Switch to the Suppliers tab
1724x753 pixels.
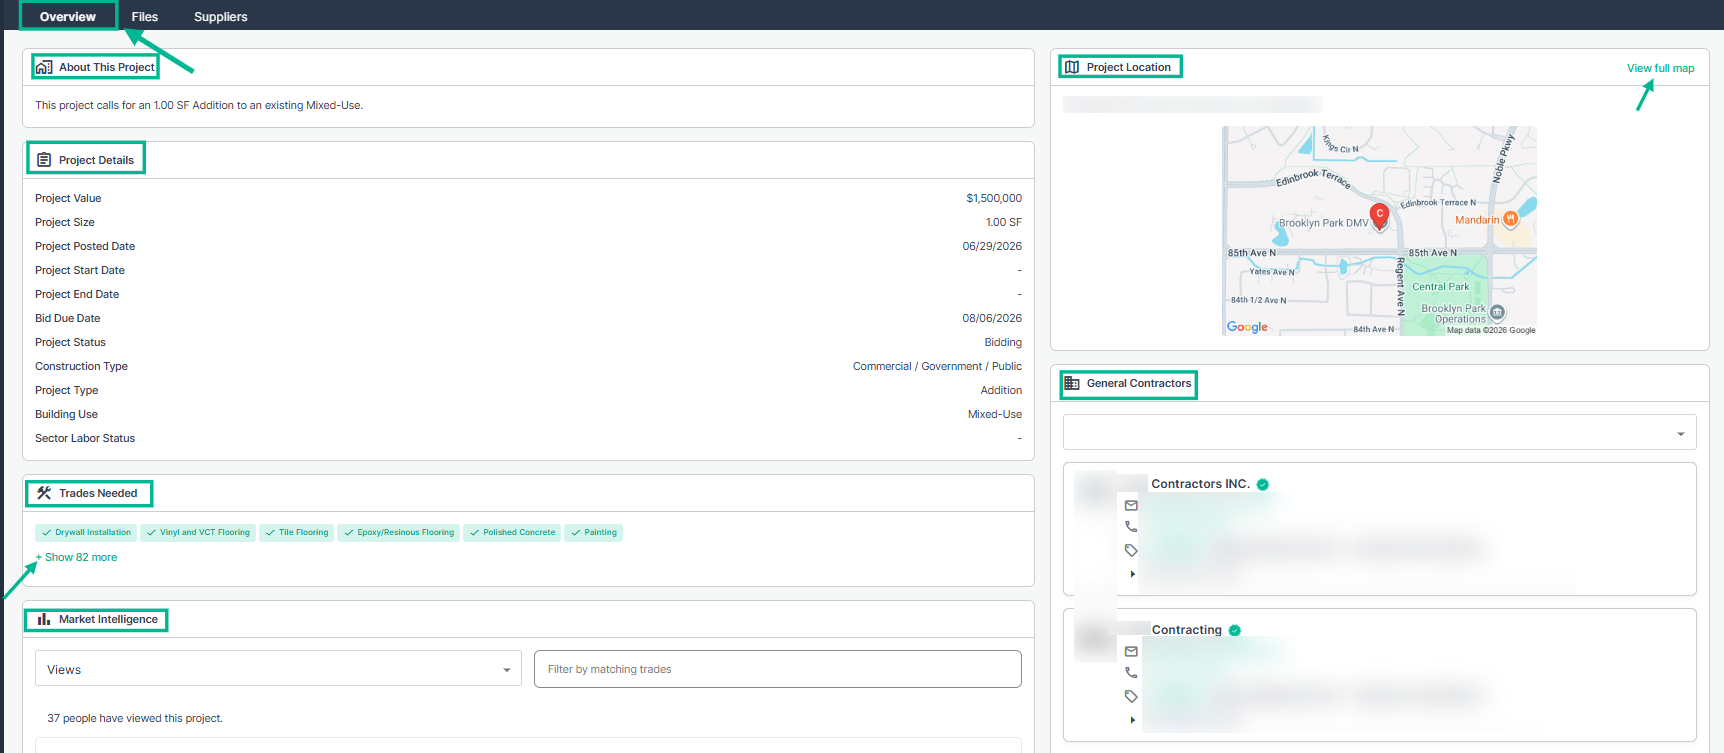pyautogui.click(x=221, y=16)
